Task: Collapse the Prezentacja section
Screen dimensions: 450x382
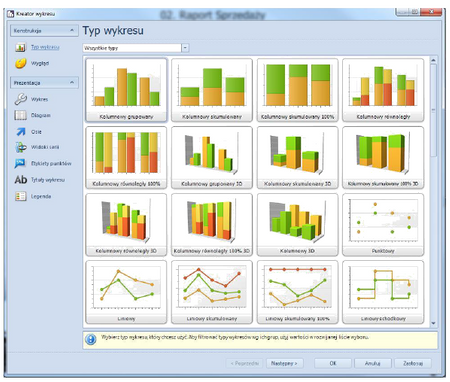Action: coord(72,82)
